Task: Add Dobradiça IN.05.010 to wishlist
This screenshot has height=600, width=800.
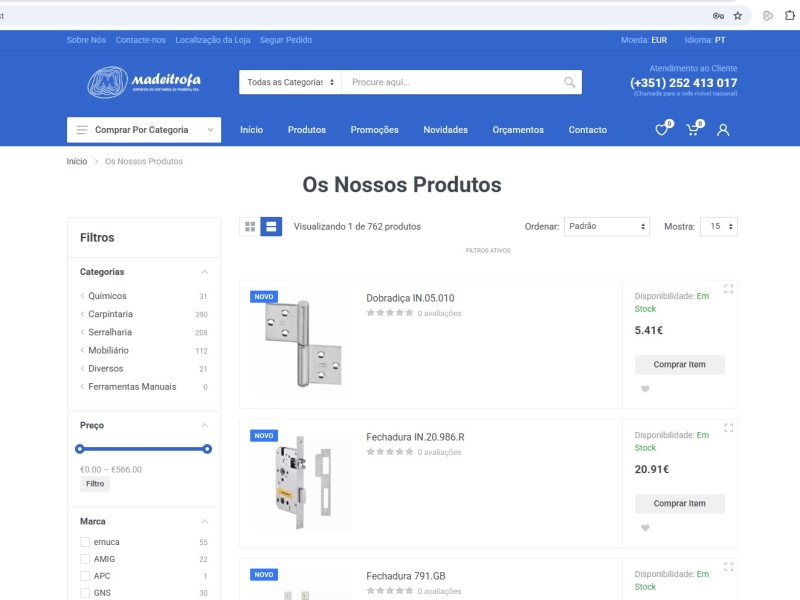Action: click(645, 389)
